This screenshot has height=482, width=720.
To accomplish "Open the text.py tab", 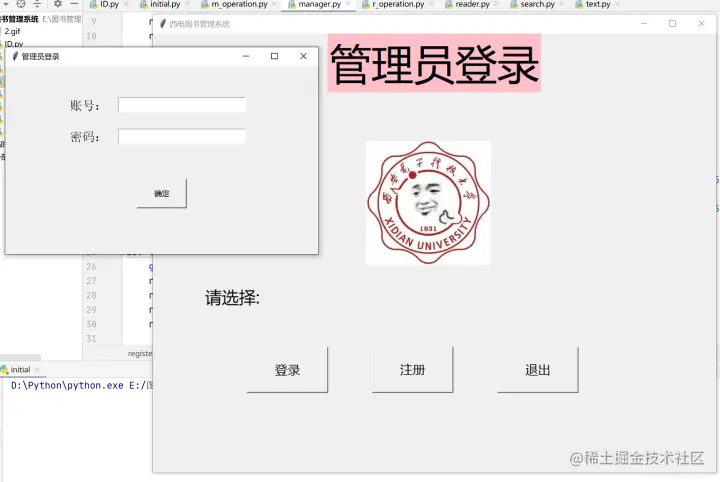I will tap(598, 4).
